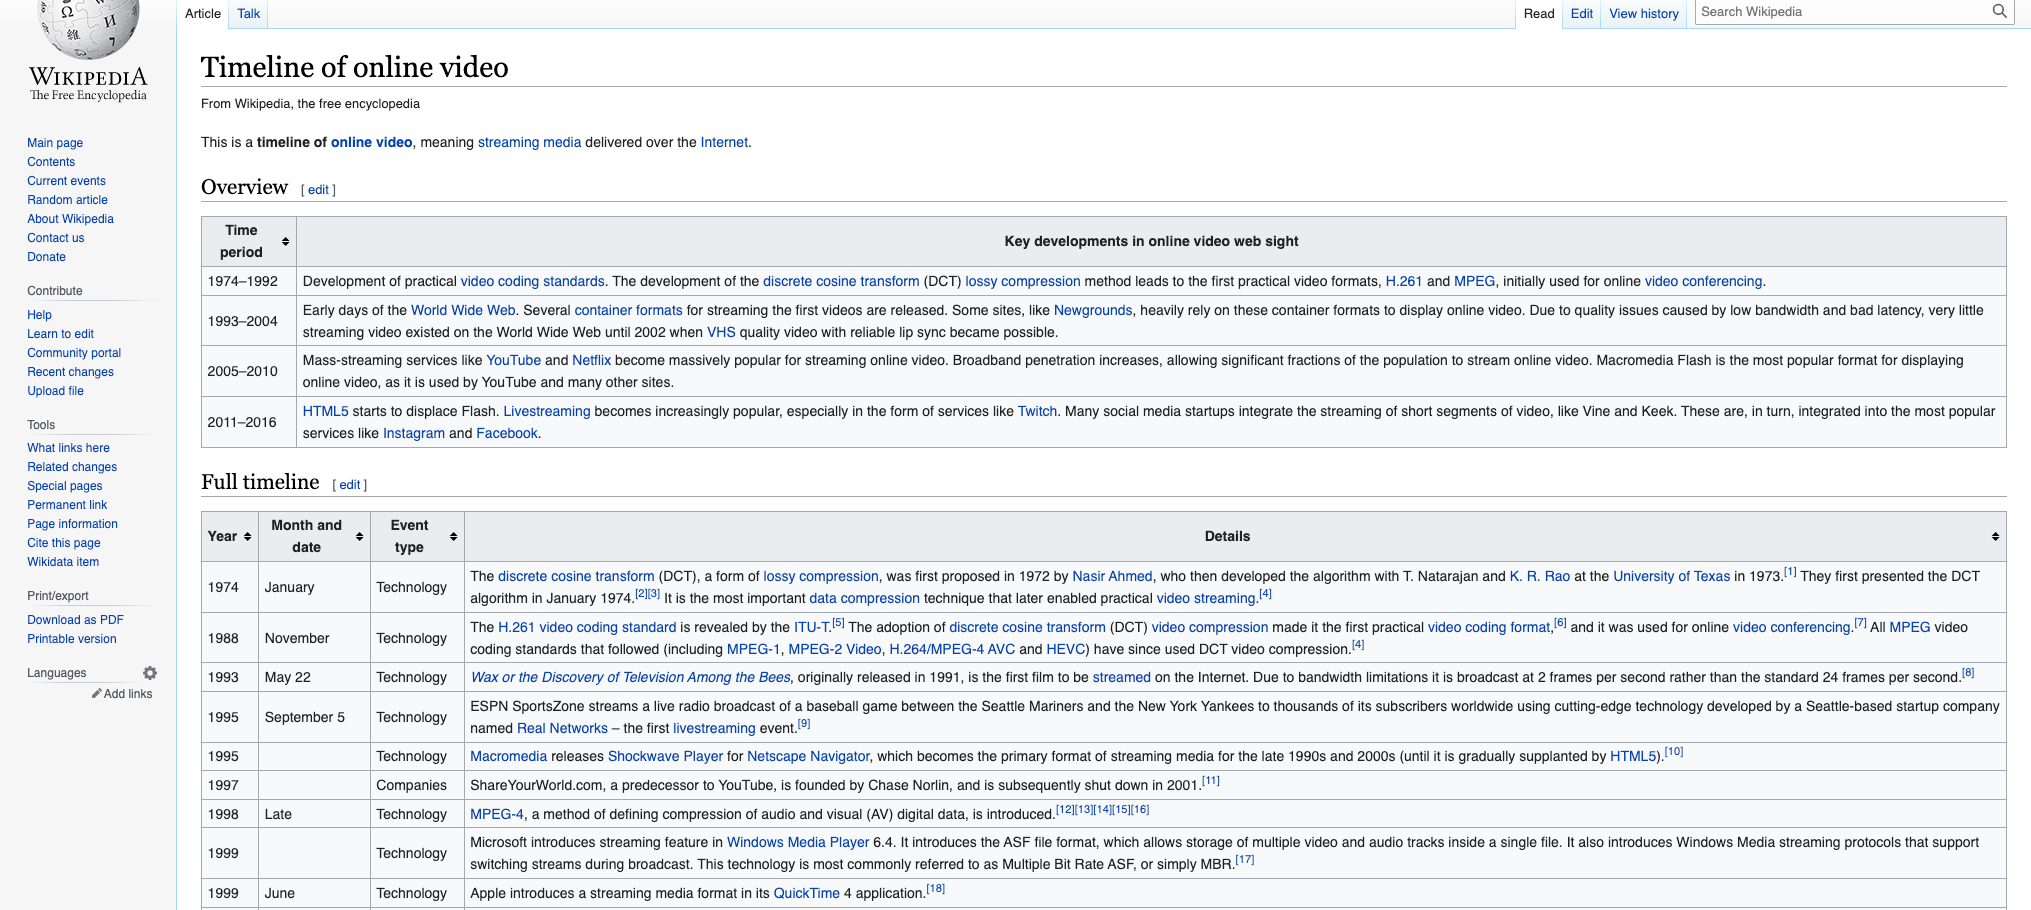Open the Wax film title link
Viewport: 2031px width, 910px height.
(631, 677)
